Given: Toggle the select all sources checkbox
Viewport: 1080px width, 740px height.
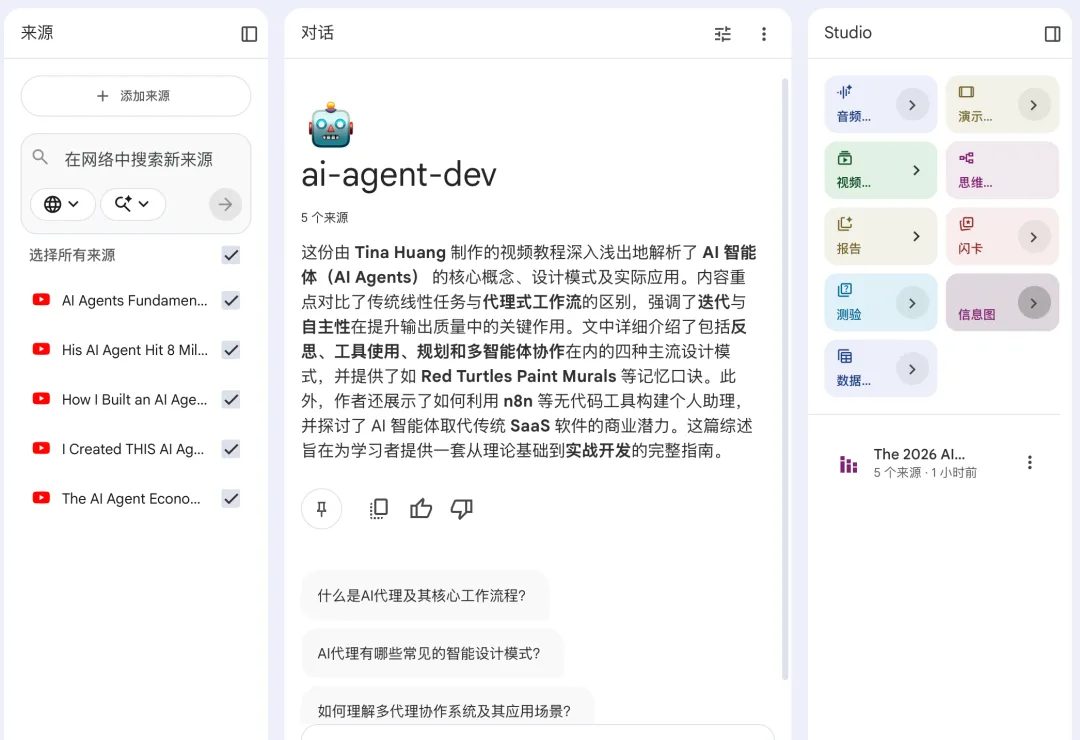Looking at the screenshot, I should click(x=231, y=255).
